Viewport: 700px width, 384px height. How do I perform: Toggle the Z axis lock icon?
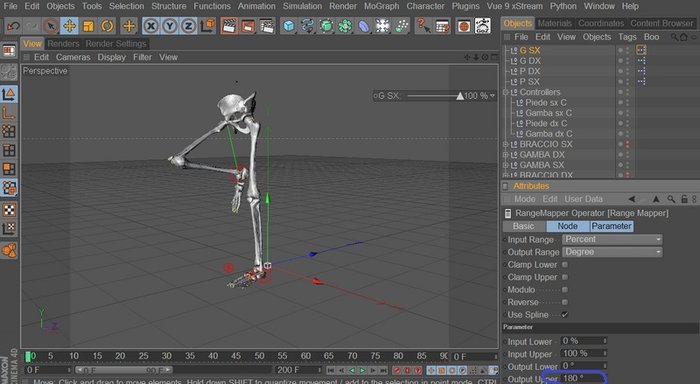pos(188,26)
